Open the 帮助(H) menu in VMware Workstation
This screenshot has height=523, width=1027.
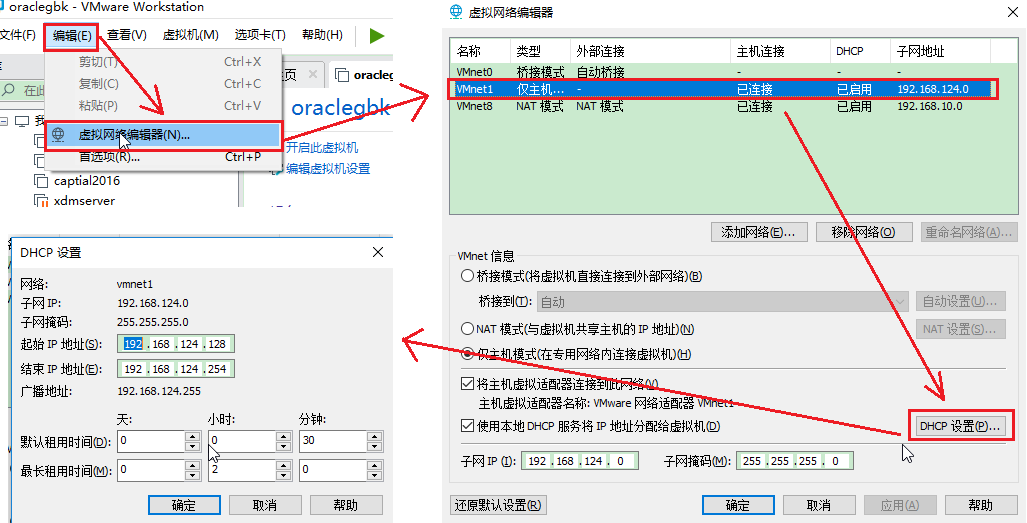pos(322,35)
